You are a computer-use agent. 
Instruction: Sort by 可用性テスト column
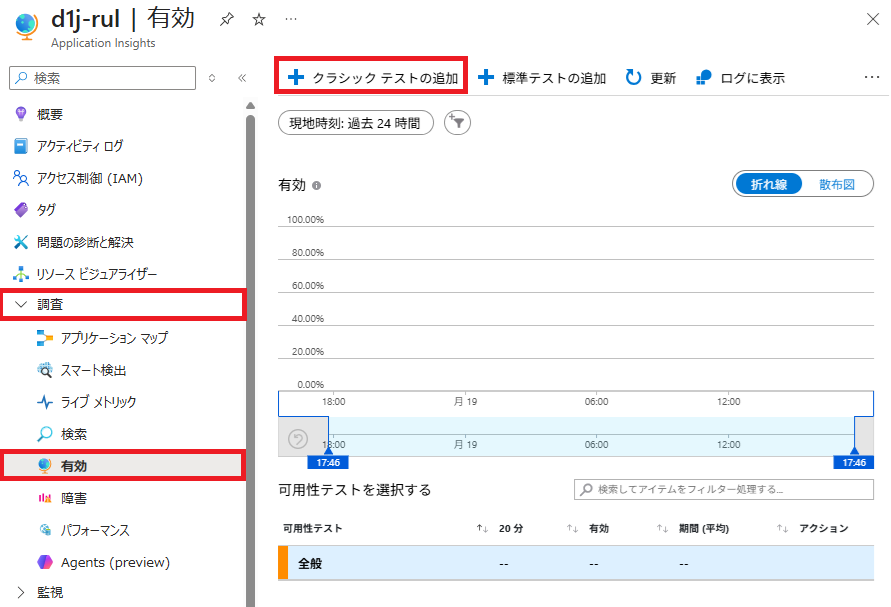tap(482, 528)
